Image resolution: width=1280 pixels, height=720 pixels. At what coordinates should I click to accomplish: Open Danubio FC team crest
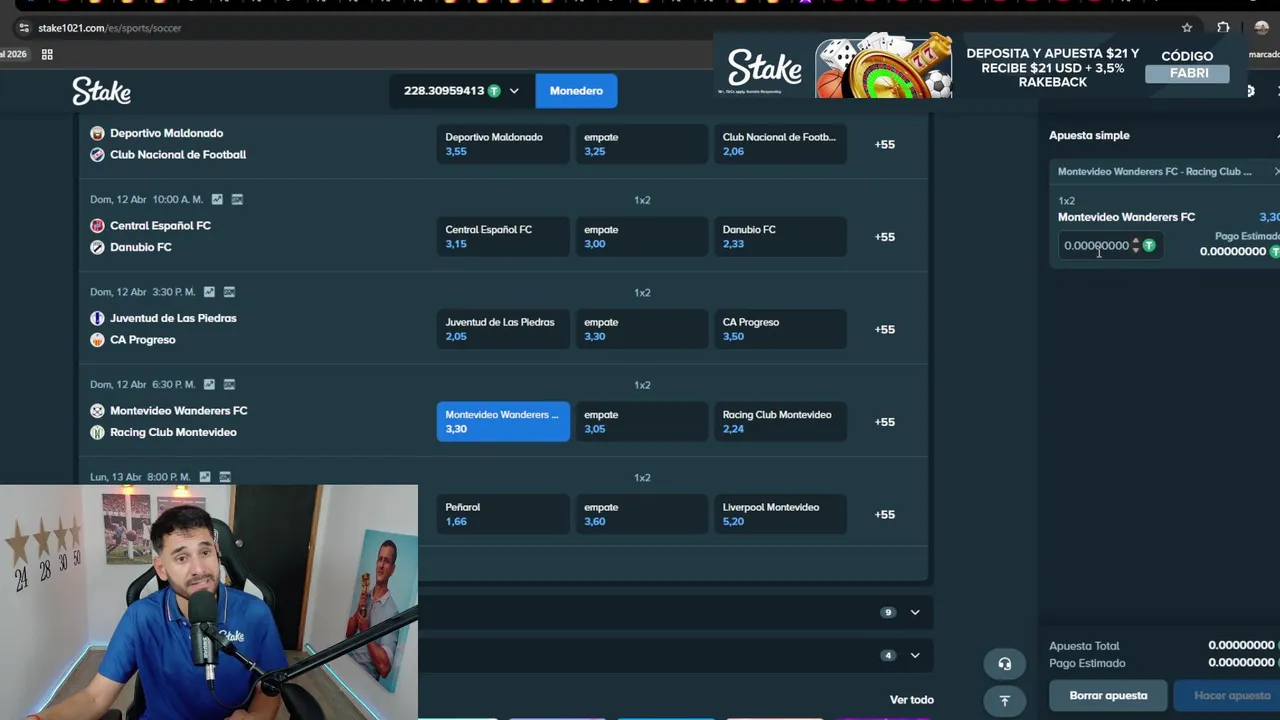point(97,247)
